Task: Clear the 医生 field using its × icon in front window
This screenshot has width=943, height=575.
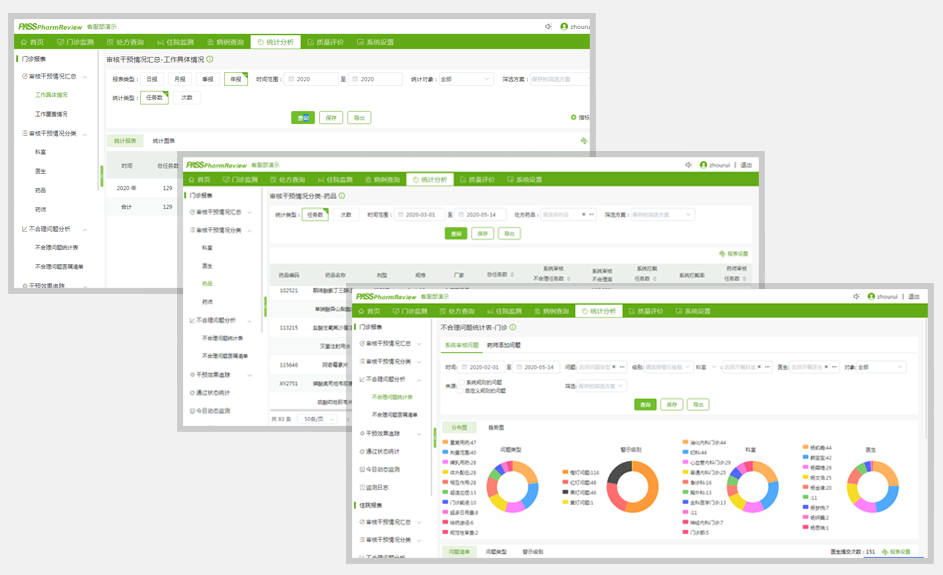Action: pyautogui.click(x=826, y=367)
